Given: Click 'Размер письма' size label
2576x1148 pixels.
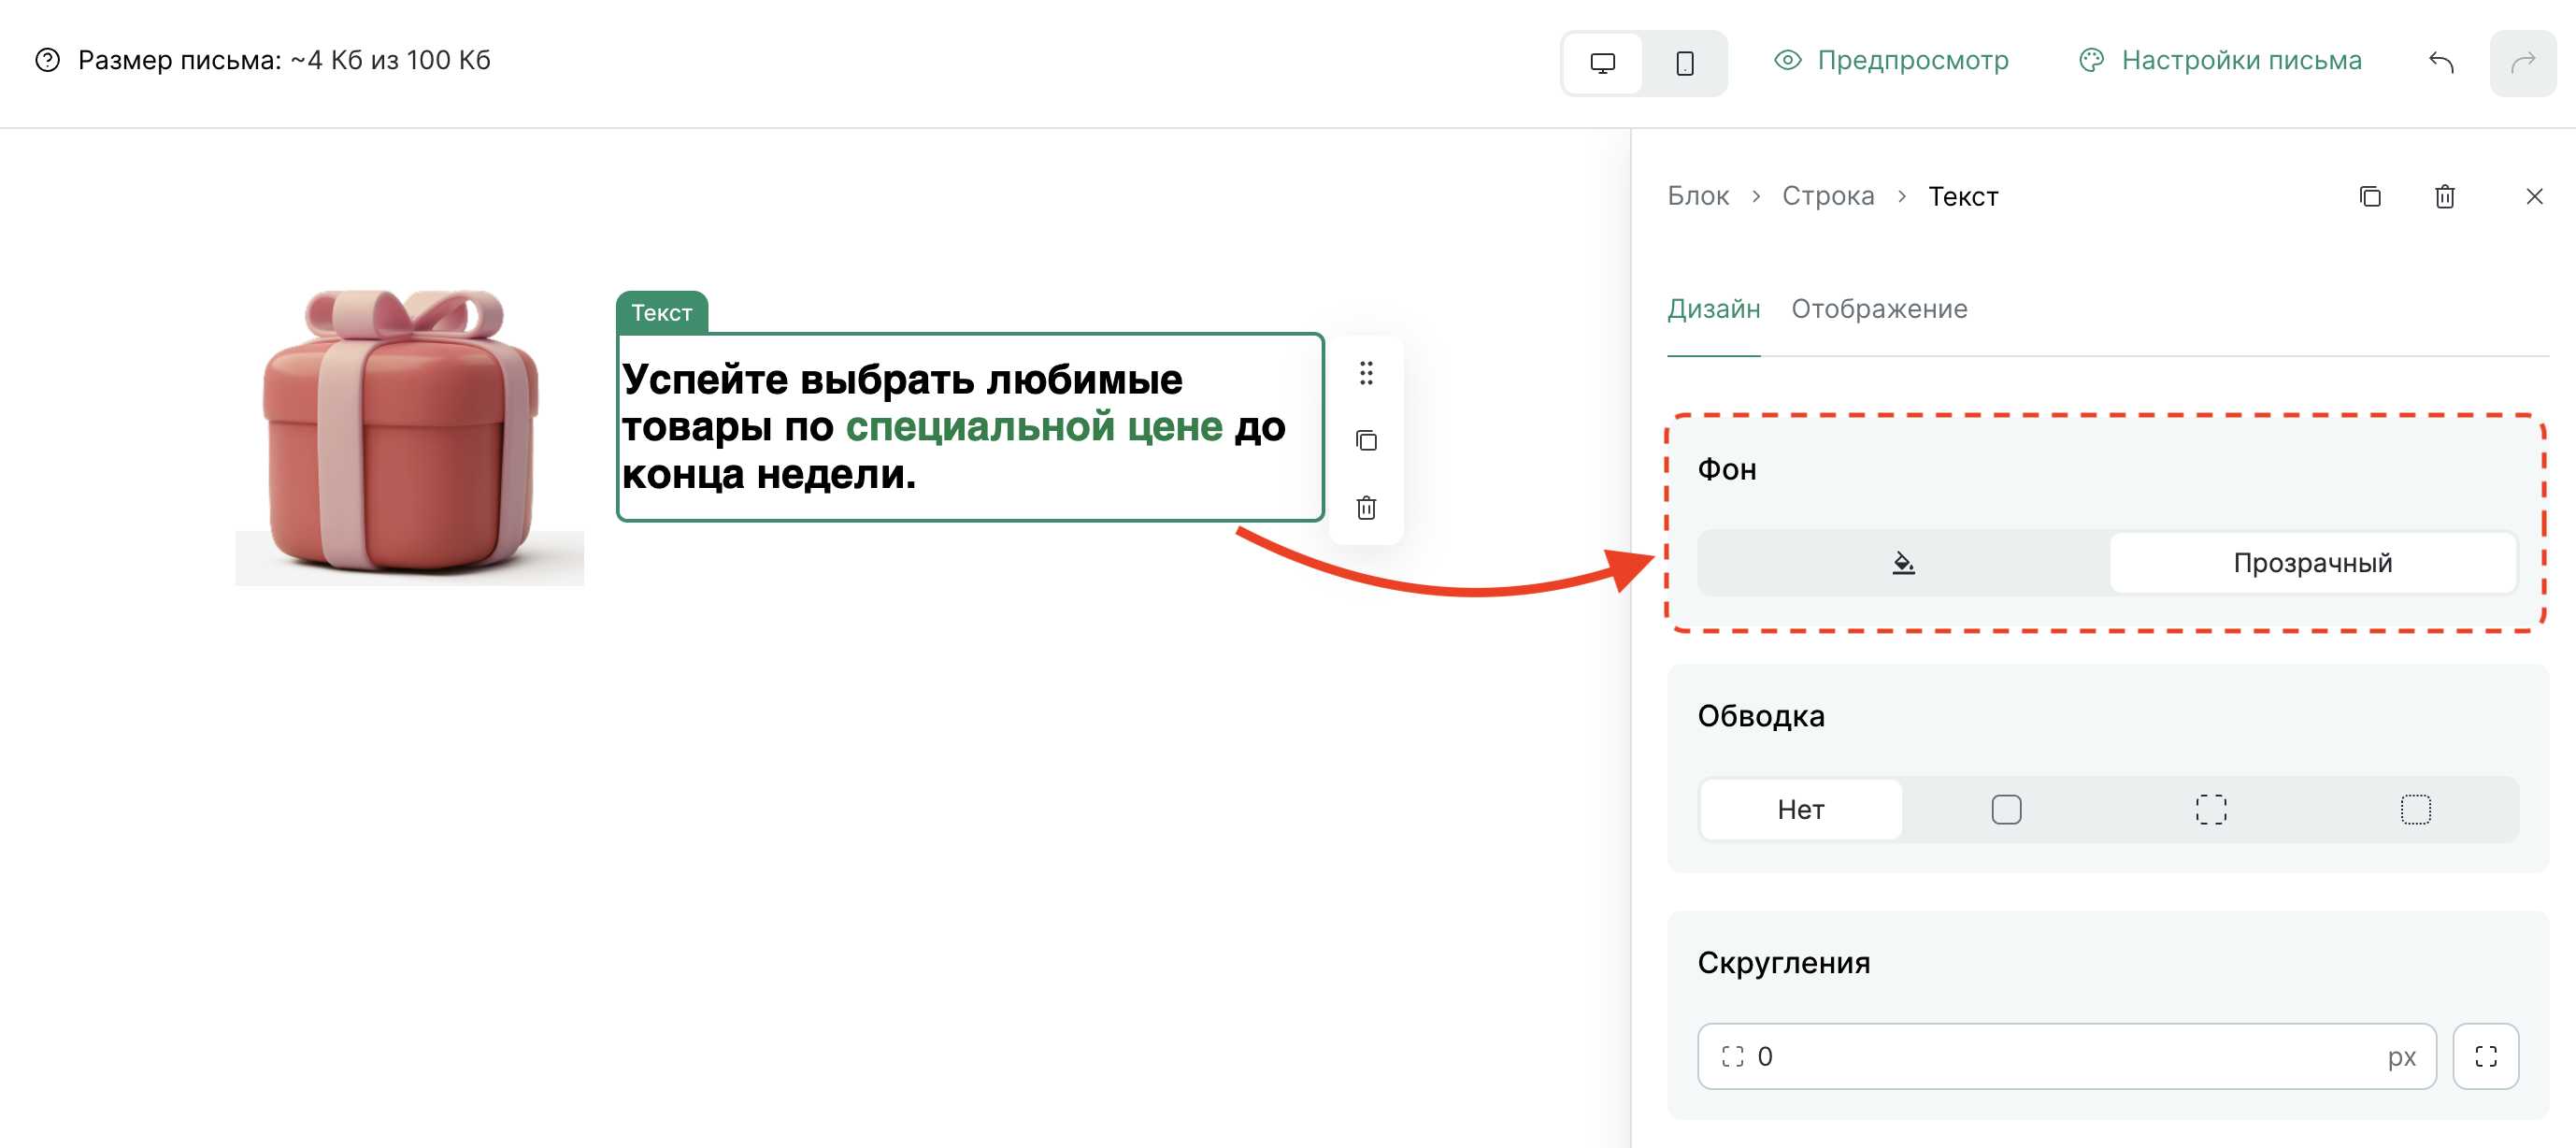Looking at the screenshot, I should click(284, 61).
